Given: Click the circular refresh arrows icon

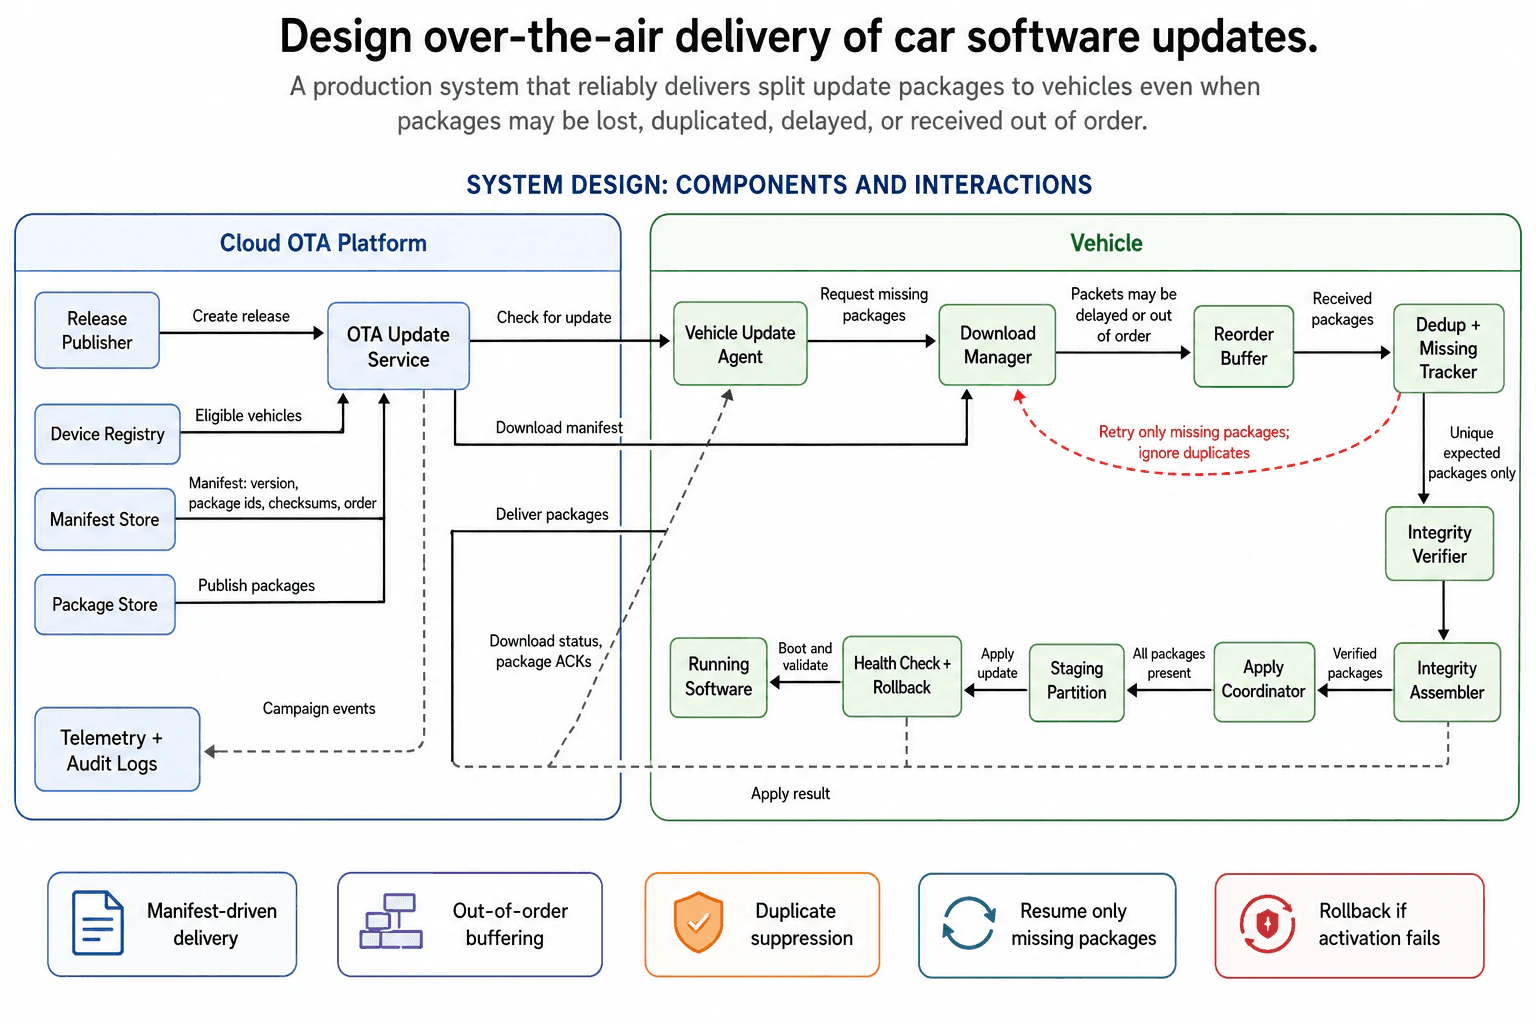Looking at the screenshot, I should click(968, 923).
